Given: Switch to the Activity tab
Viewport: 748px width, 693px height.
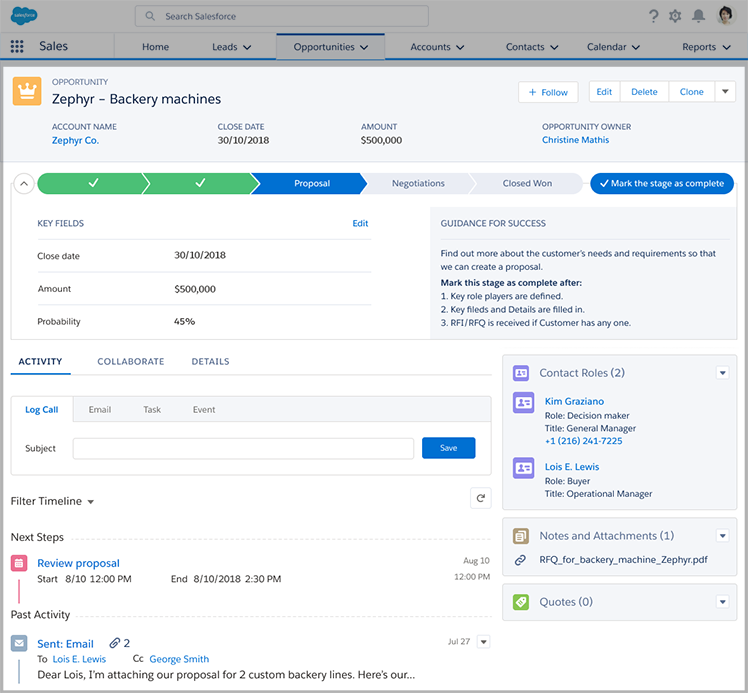Looking at the screenshot, I should (x=41, y=362).
